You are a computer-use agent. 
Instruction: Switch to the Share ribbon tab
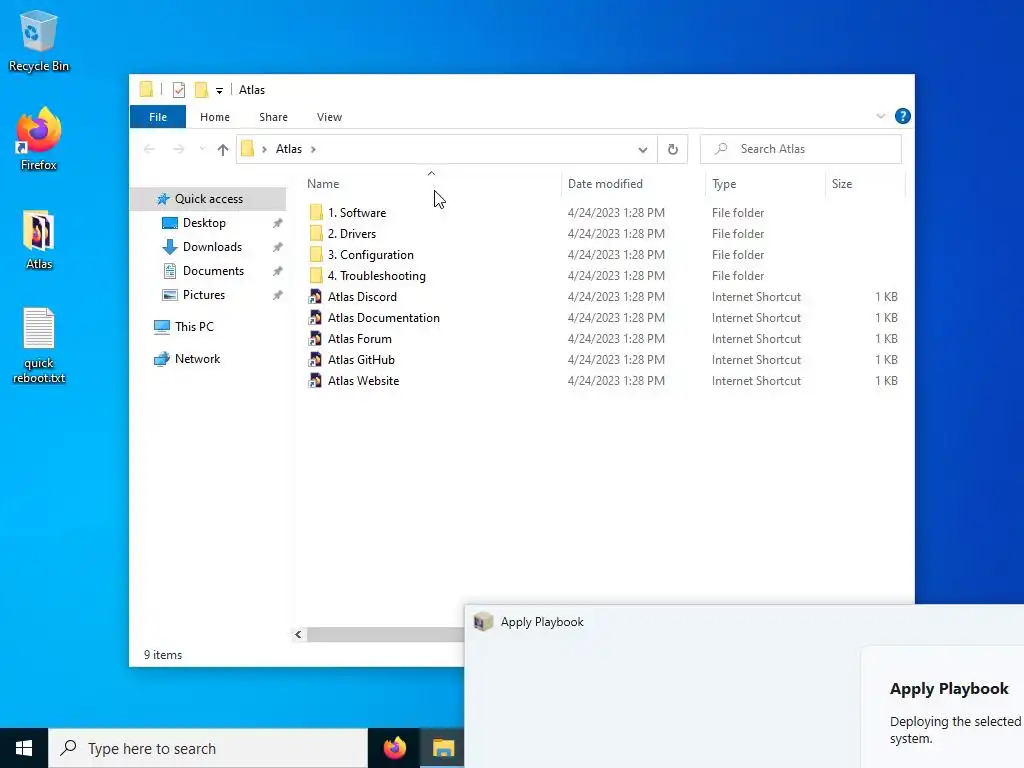(273, 117)
